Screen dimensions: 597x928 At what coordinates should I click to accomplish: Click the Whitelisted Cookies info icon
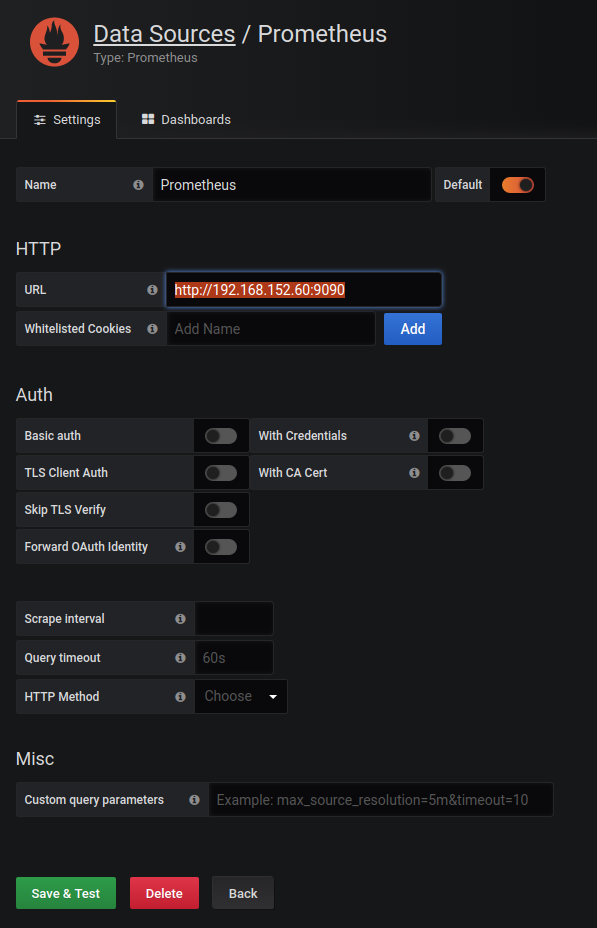tap(152, 328)
